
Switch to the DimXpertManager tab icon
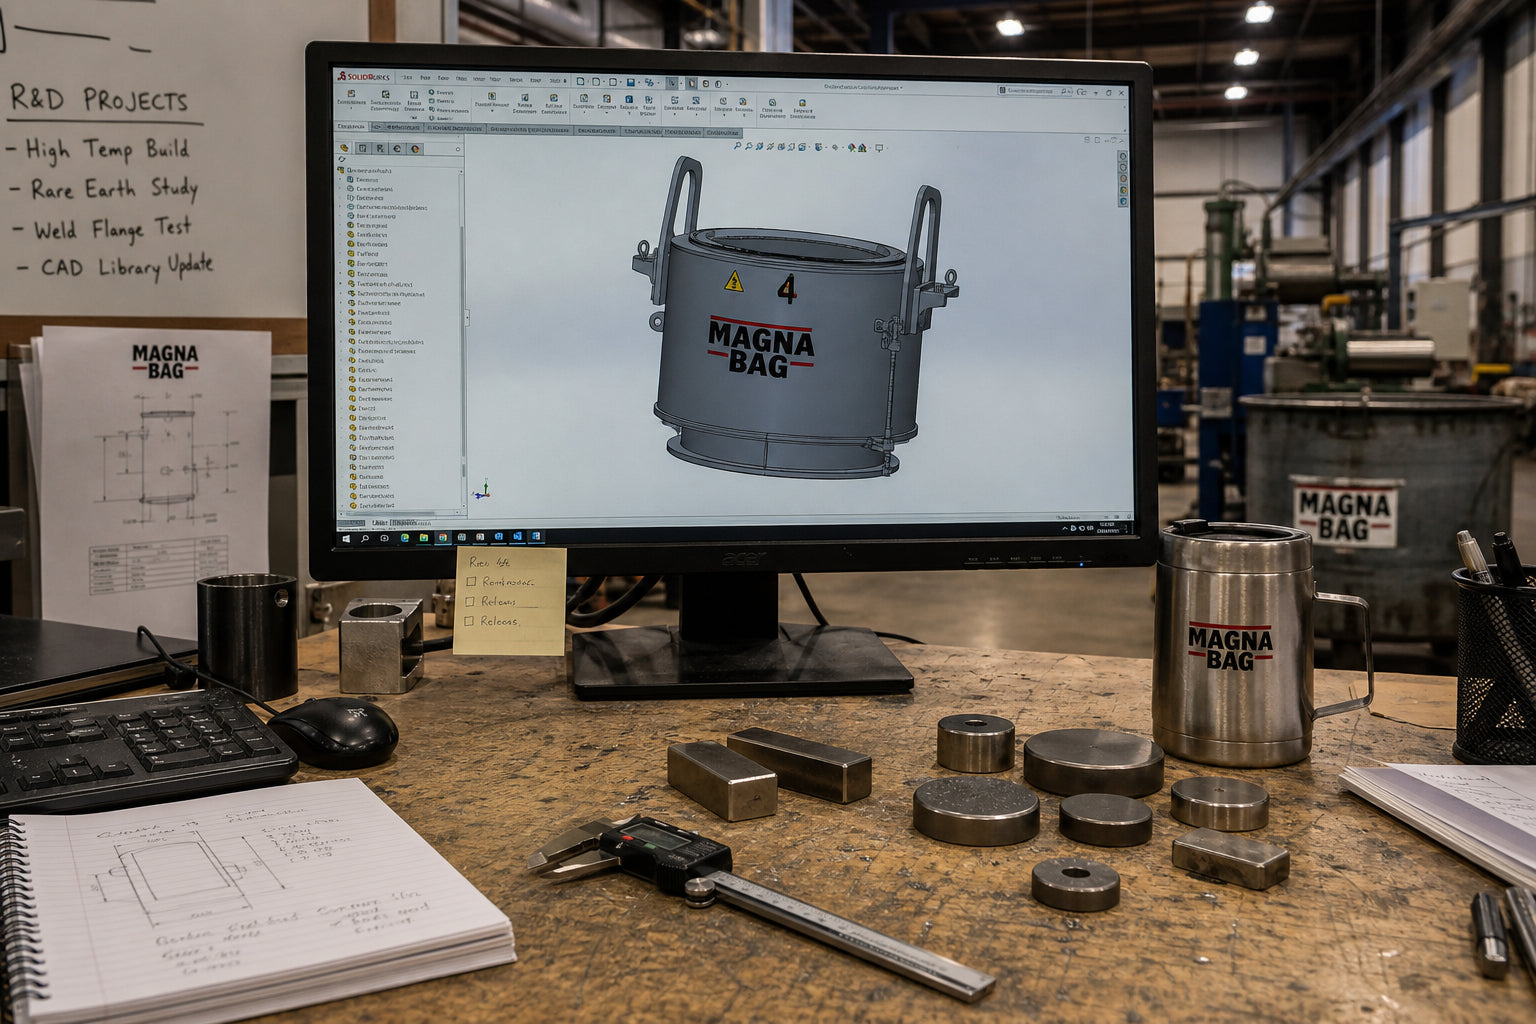[x=397, y=148]
